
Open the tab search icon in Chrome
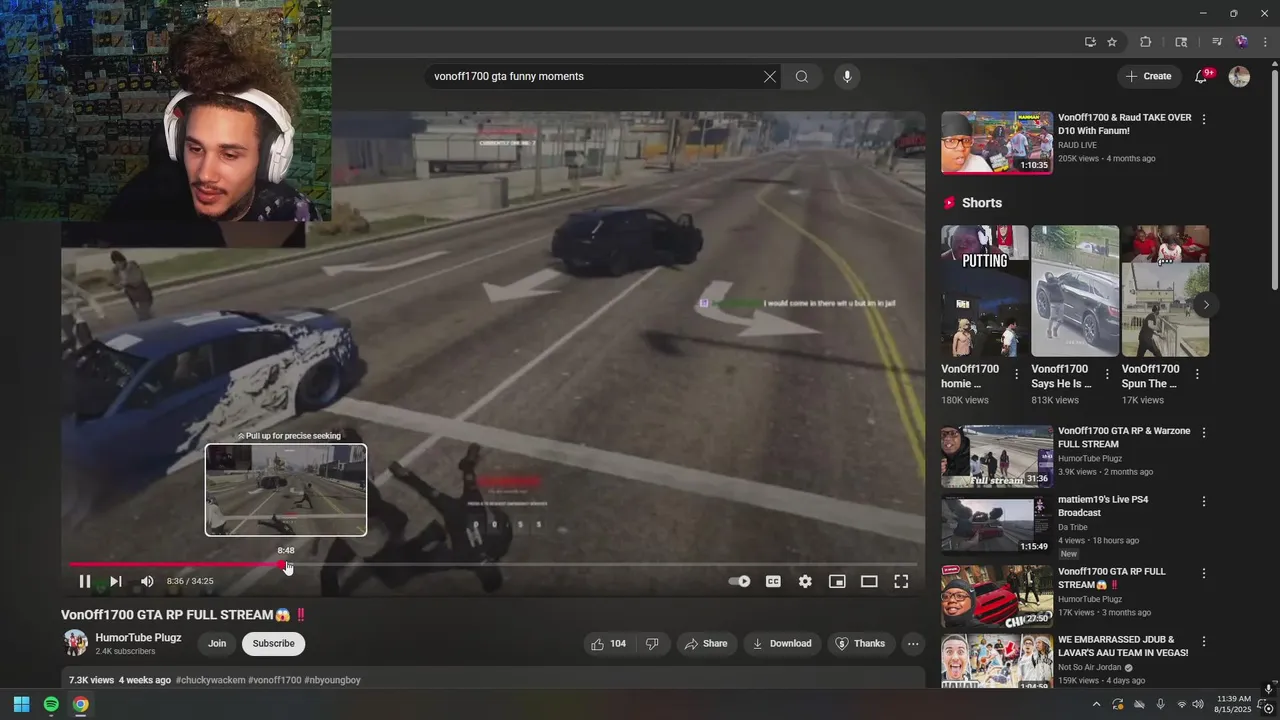1181,42
